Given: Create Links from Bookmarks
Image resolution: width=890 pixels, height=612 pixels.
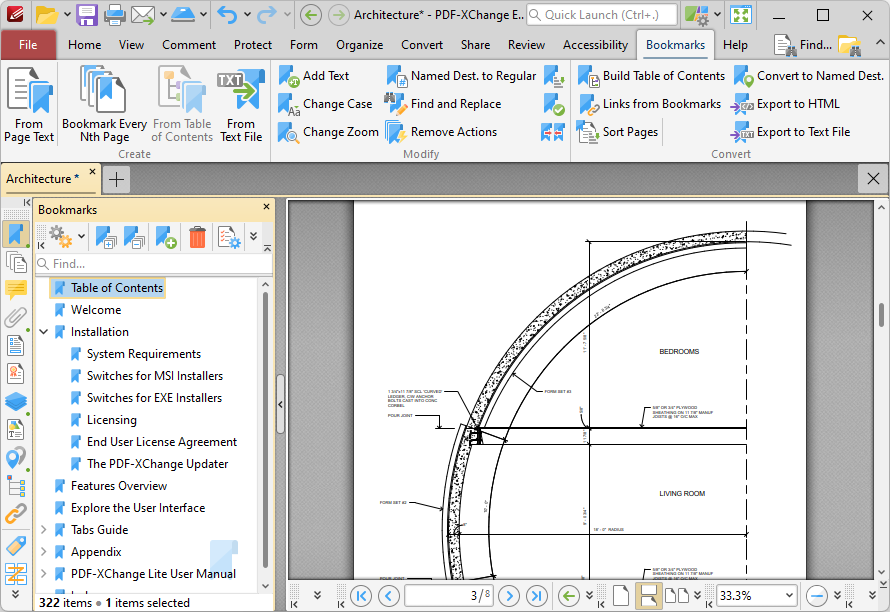Looking at the screenshot, I should [649, 104].
